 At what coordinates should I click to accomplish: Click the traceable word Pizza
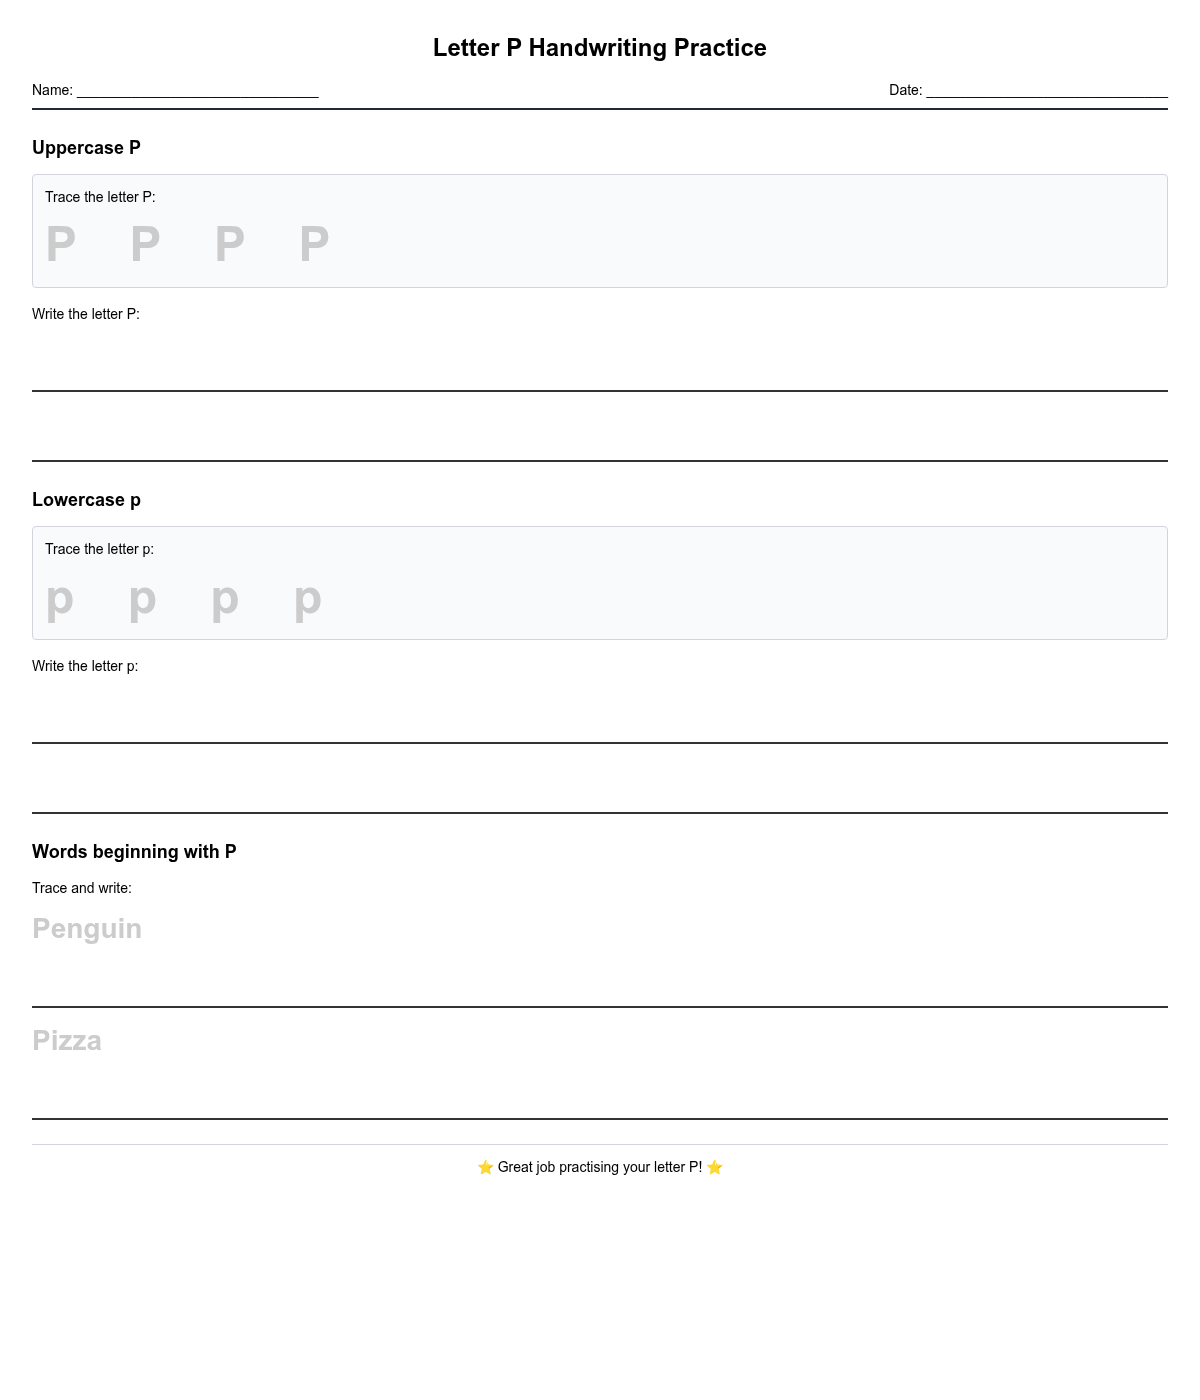click(x=67, y=1041)
